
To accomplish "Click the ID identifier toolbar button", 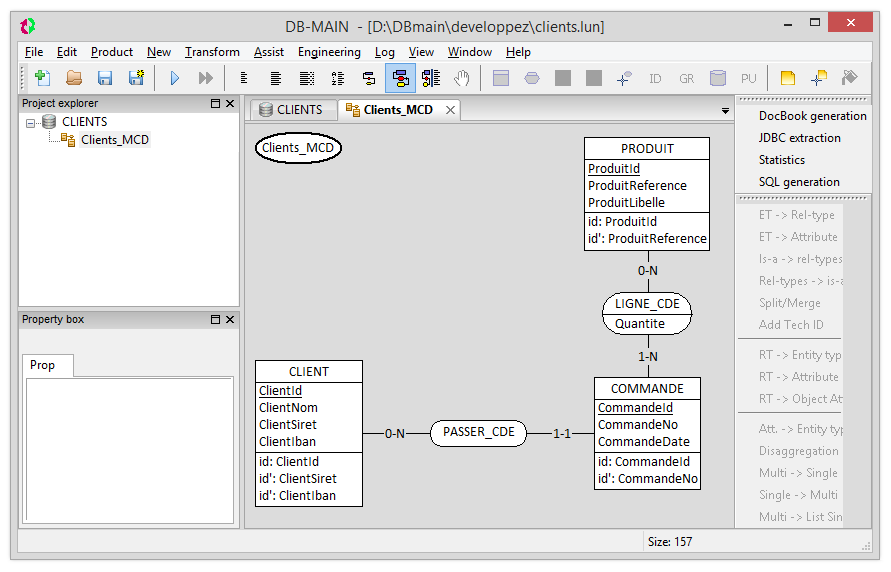I will [655, 78].
